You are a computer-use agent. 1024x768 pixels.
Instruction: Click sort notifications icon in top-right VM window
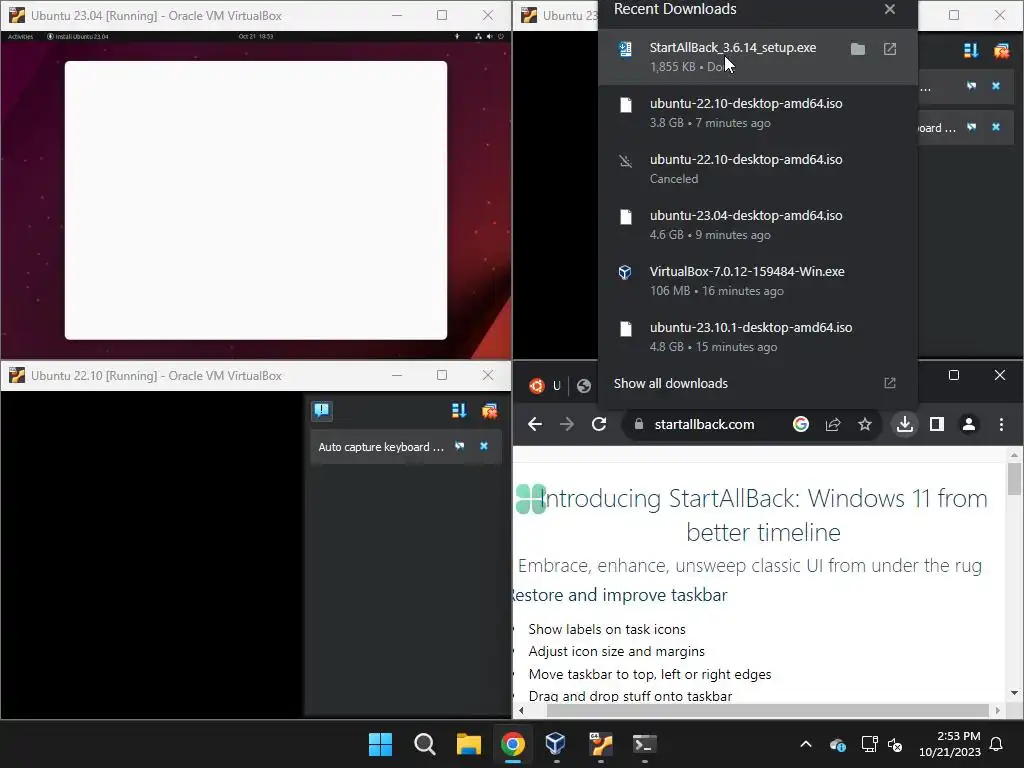click(970, 50)
